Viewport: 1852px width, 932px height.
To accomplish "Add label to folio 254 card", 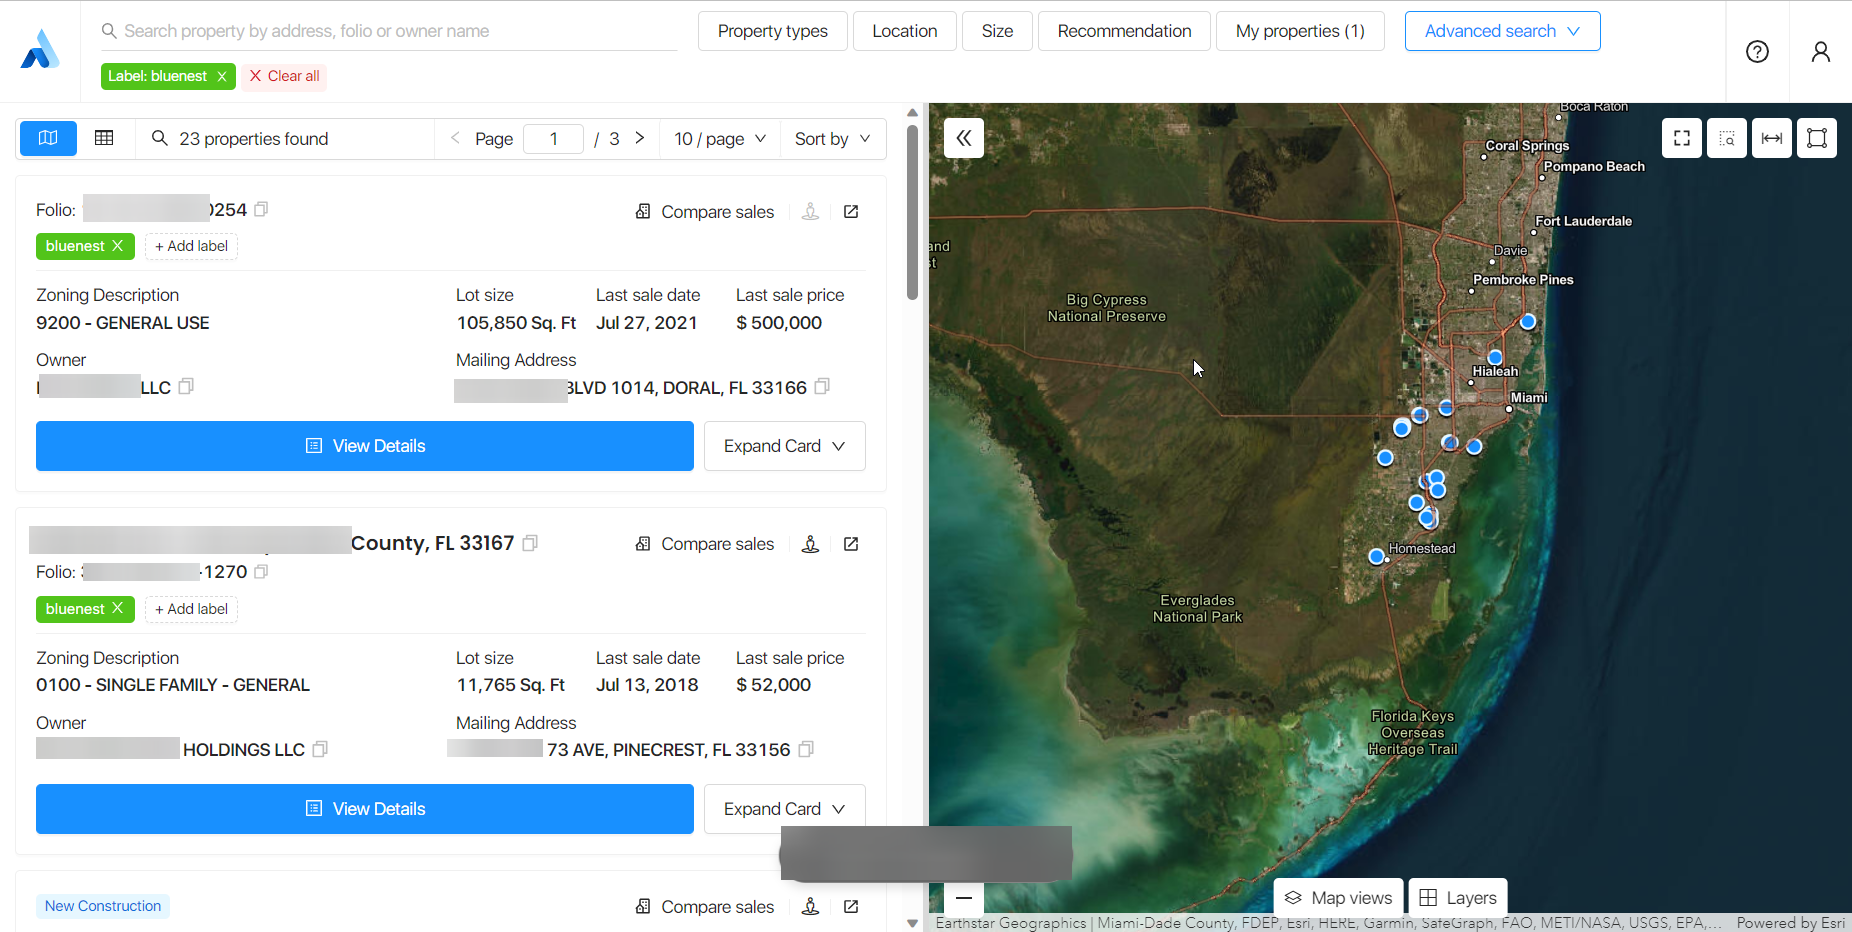I will click(191, 246).
